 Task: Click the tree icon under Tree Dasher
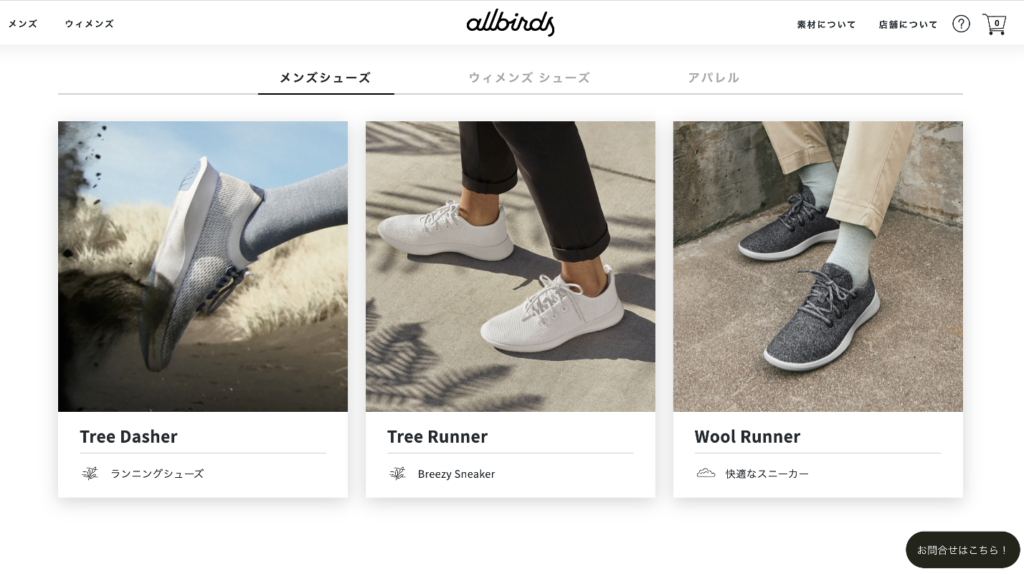point(89,473)
